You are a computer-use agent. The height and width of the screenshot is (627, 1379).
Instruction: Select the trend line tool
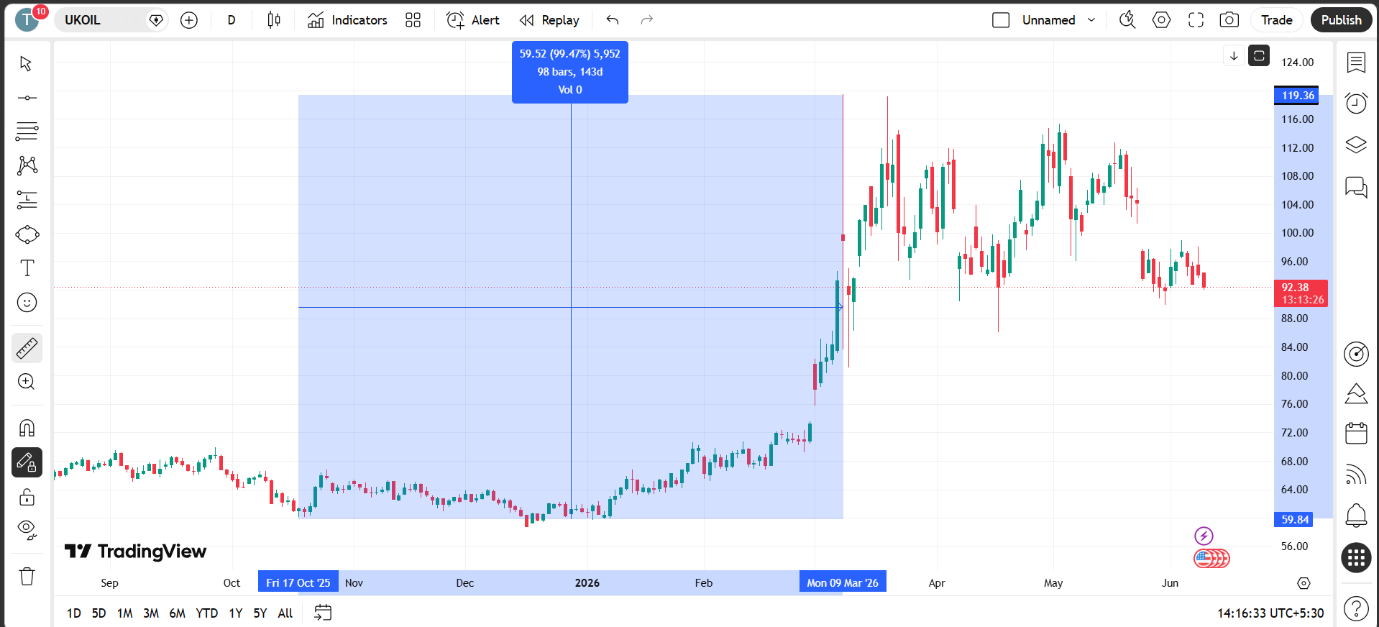coord(27,98)
